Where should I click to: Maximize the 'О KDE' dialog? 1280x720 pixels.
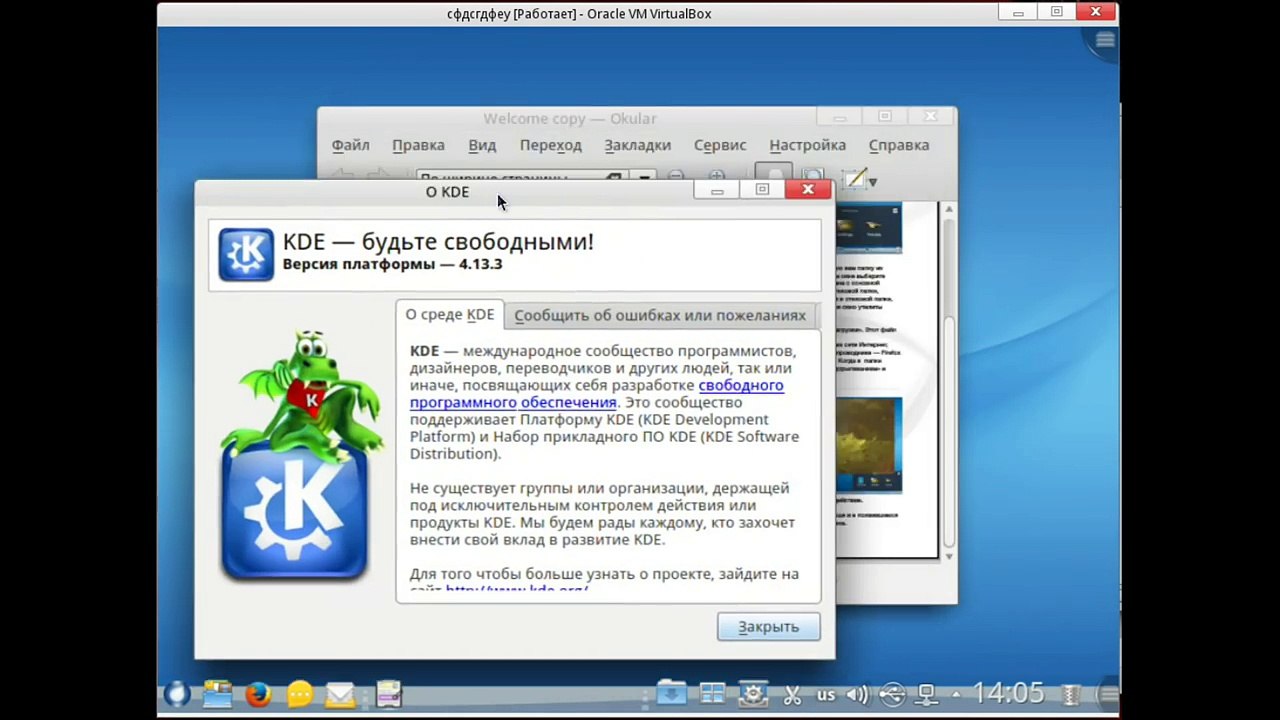762,189
